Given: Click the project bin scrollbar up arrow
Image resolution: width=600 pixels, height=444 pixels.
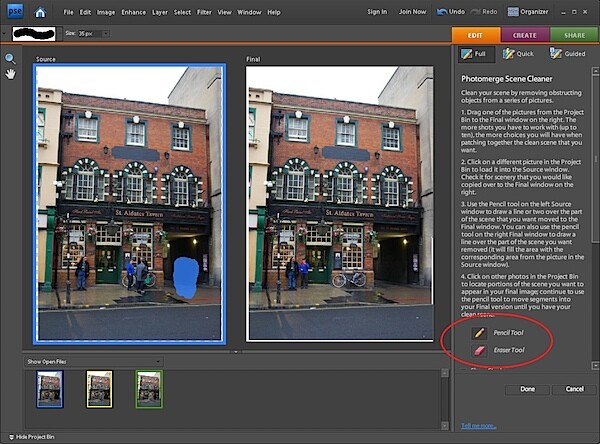Looking at the screenshot, I should (x=444, y=373).
